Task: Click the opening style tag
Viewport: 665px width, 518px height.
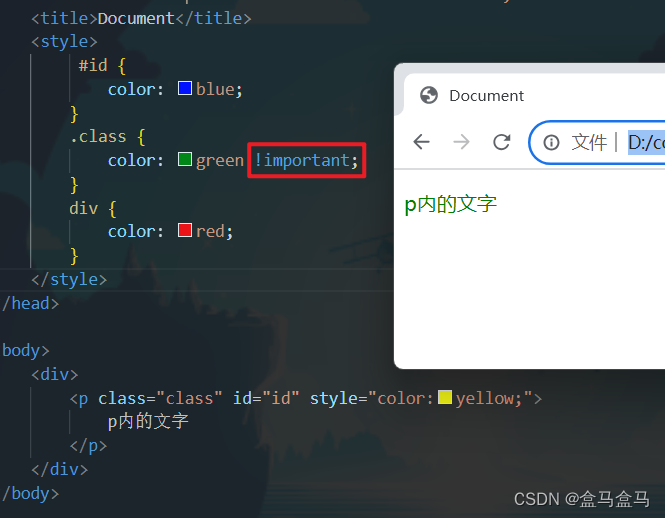Action: 64,42
